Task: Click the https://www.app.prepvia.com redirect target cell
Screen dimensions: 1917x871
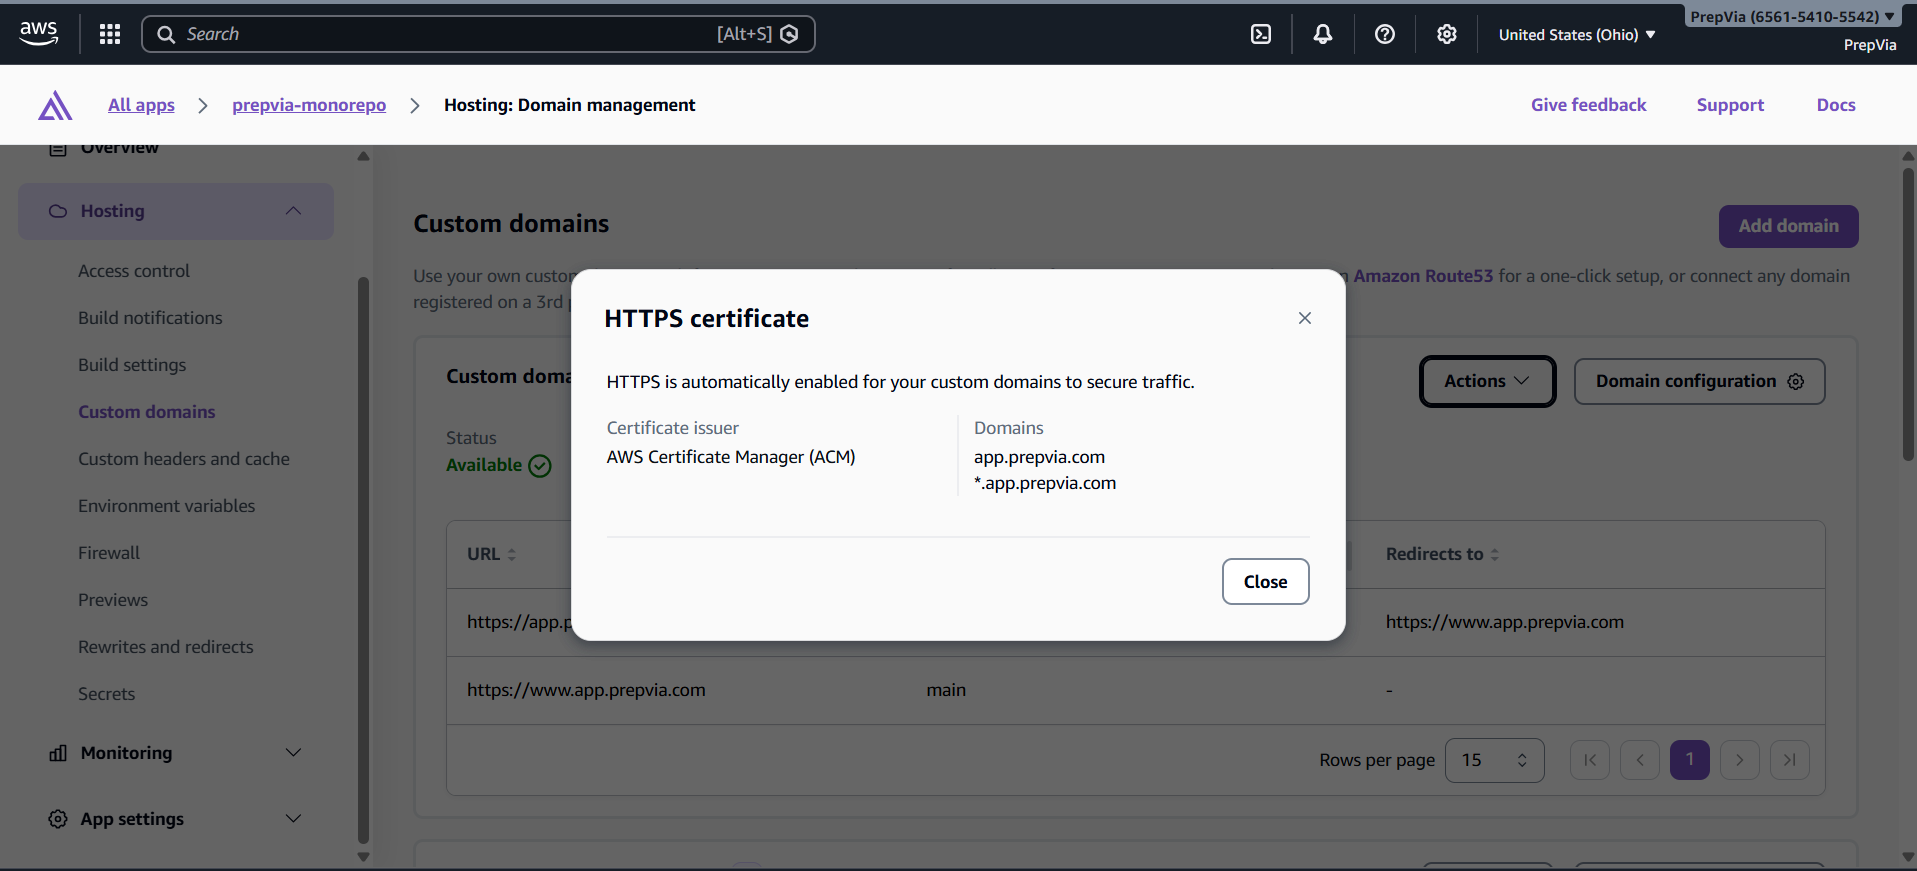Action: pos(1505,622)
